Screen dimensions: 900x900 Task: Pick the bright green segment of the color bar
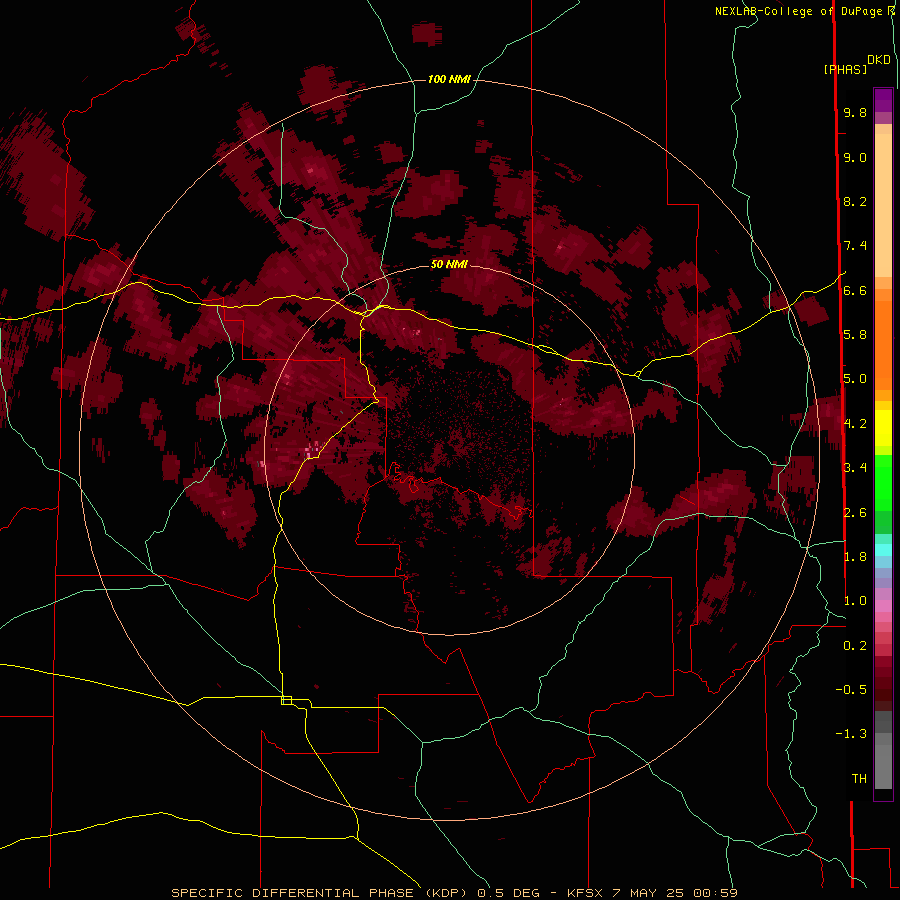point(883,482)
